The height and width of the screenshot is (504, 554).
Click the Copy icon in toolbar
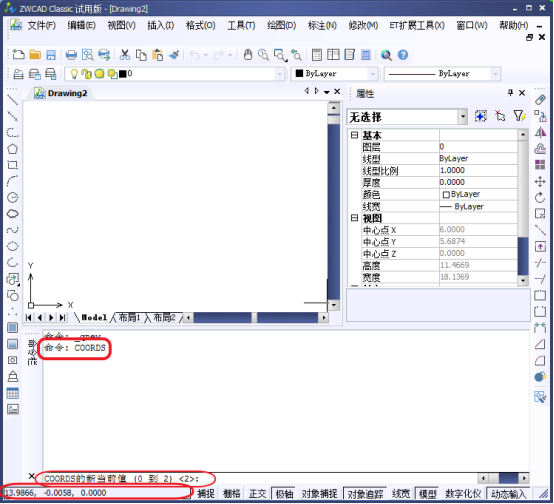(x=141, y=55)
